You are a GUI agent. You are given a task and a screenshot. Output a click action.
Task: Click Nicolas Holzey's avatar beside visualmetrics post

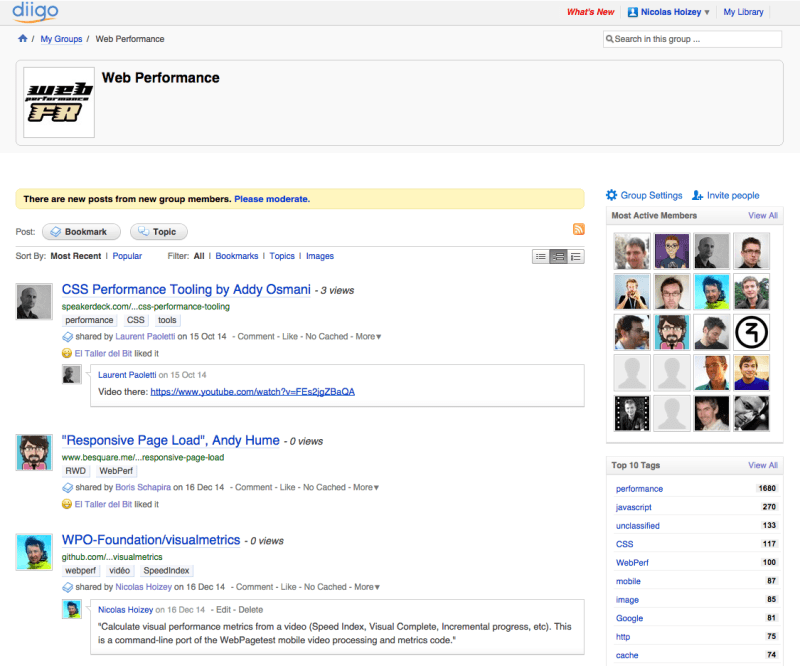coord(34,552)
